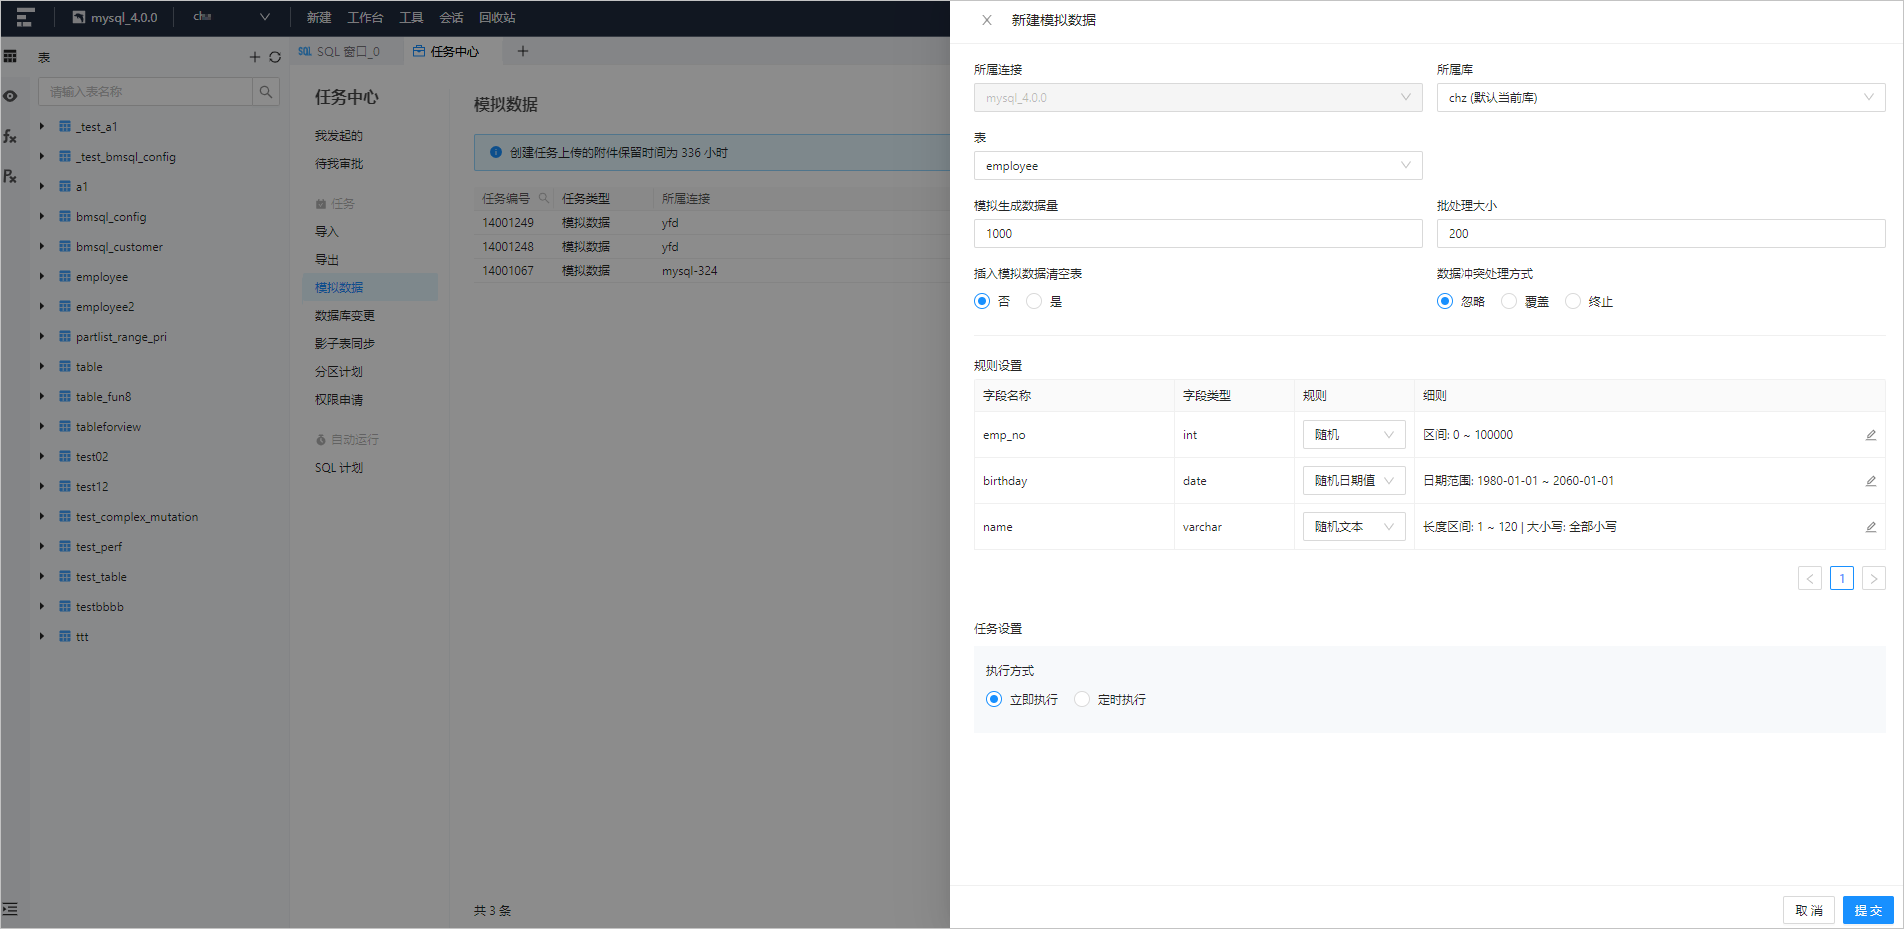
Task: Open the table view sidebar icon
Action: (x=10, y=56)
